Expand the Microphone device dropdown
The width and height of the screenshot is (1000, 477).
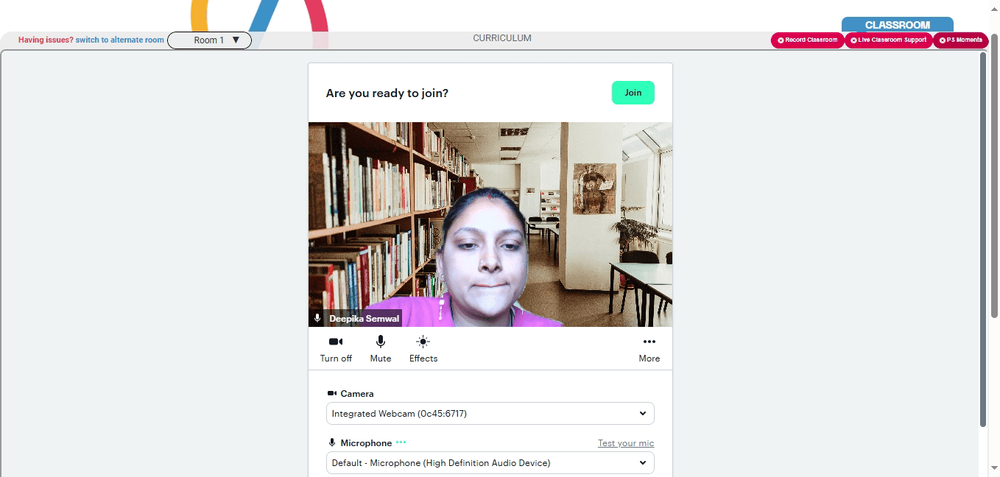490,463
